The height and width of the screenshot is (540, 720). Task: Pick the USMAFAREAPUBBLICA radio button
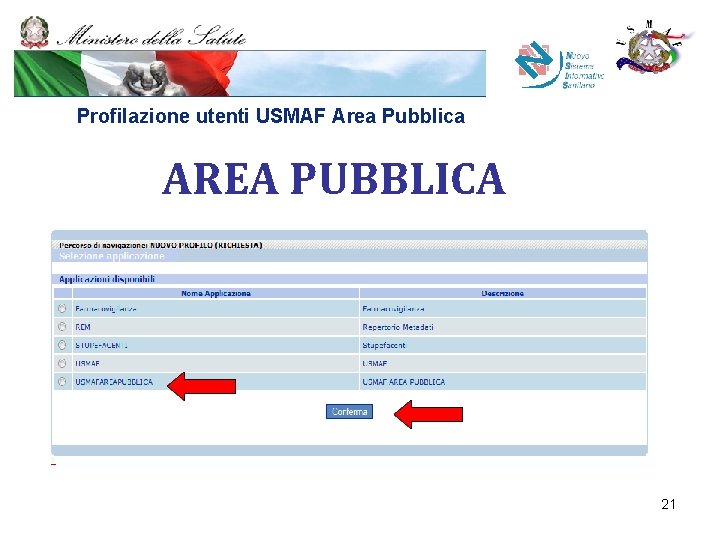tap(62, 382)
